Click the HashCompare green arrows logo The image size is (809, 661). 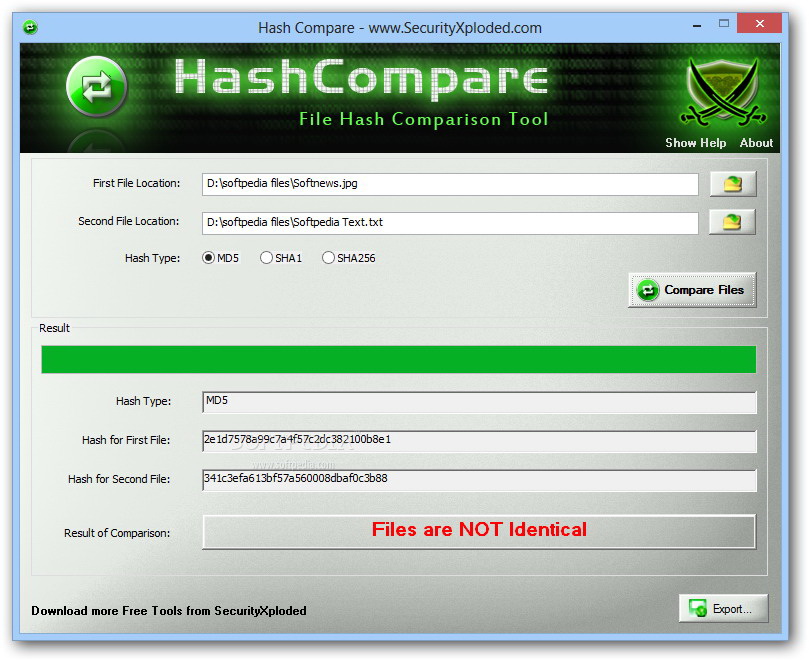coord(96,86)
